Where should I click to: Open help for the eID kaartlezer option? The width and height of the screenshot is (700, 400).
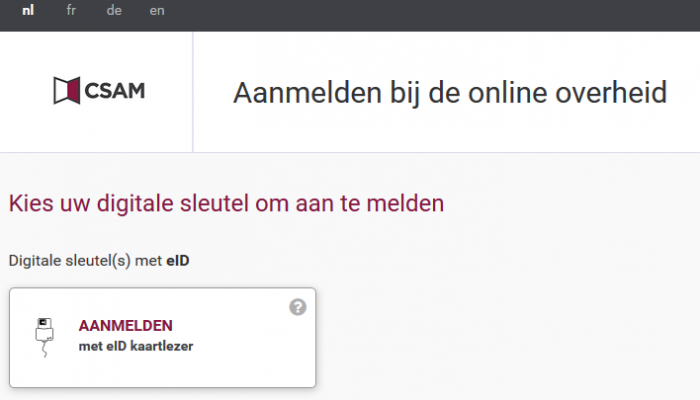click(298, 307)
